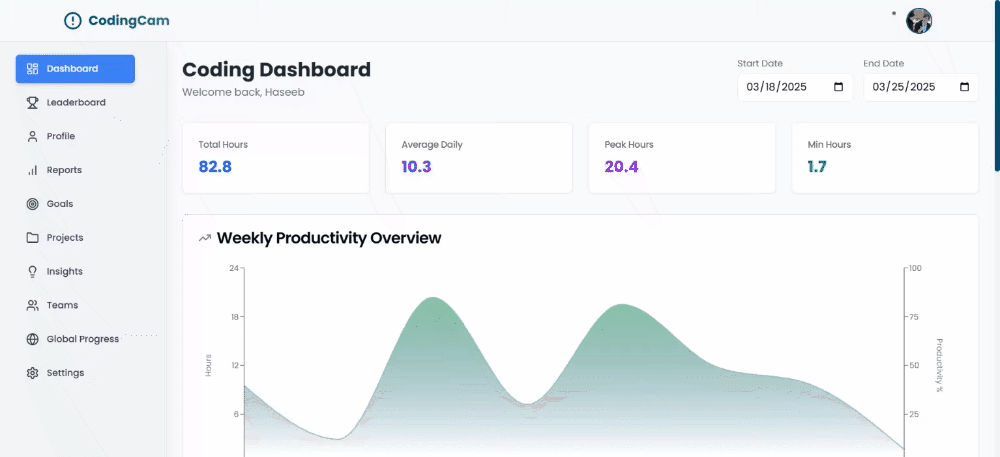Go to the Settings label in sidebar
This screenshot has height=457, width=1000.
(65, 373)
